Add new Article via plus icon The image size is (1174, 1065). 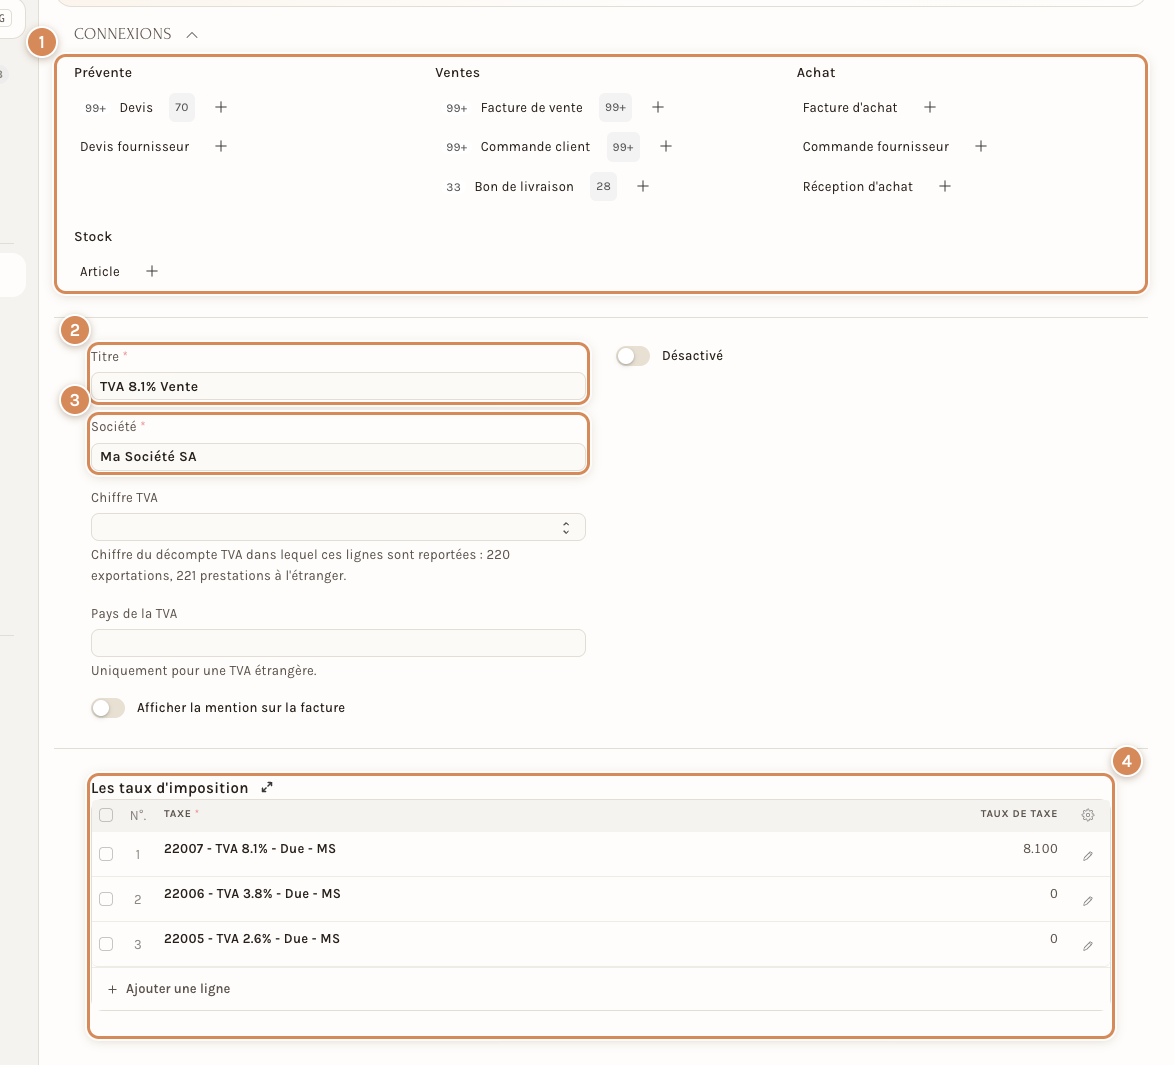(152, 271)
